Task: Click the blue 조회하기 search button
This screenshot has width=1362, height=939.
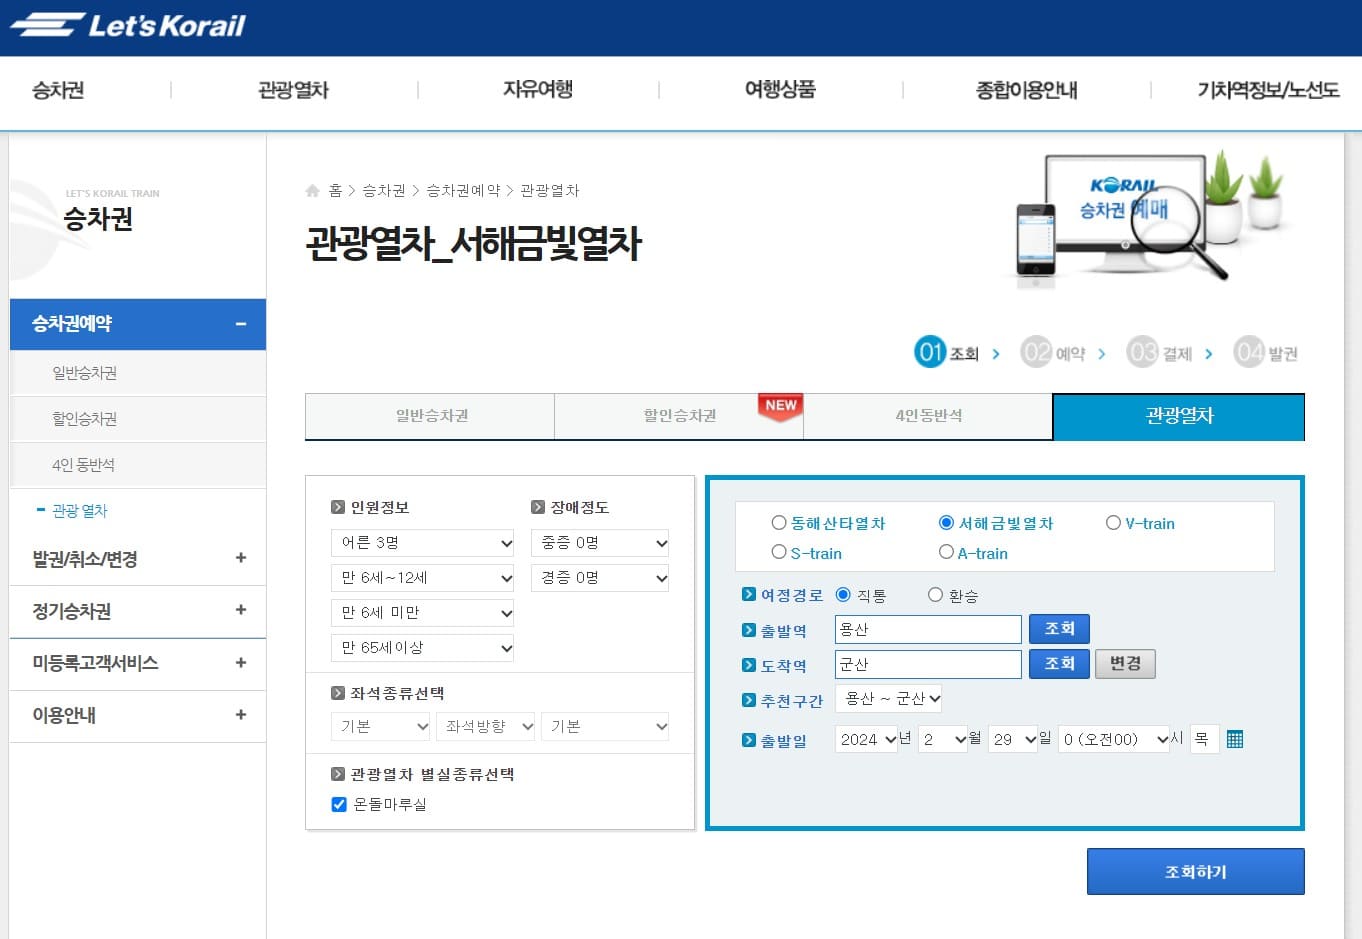Action: pos(1195,871)
